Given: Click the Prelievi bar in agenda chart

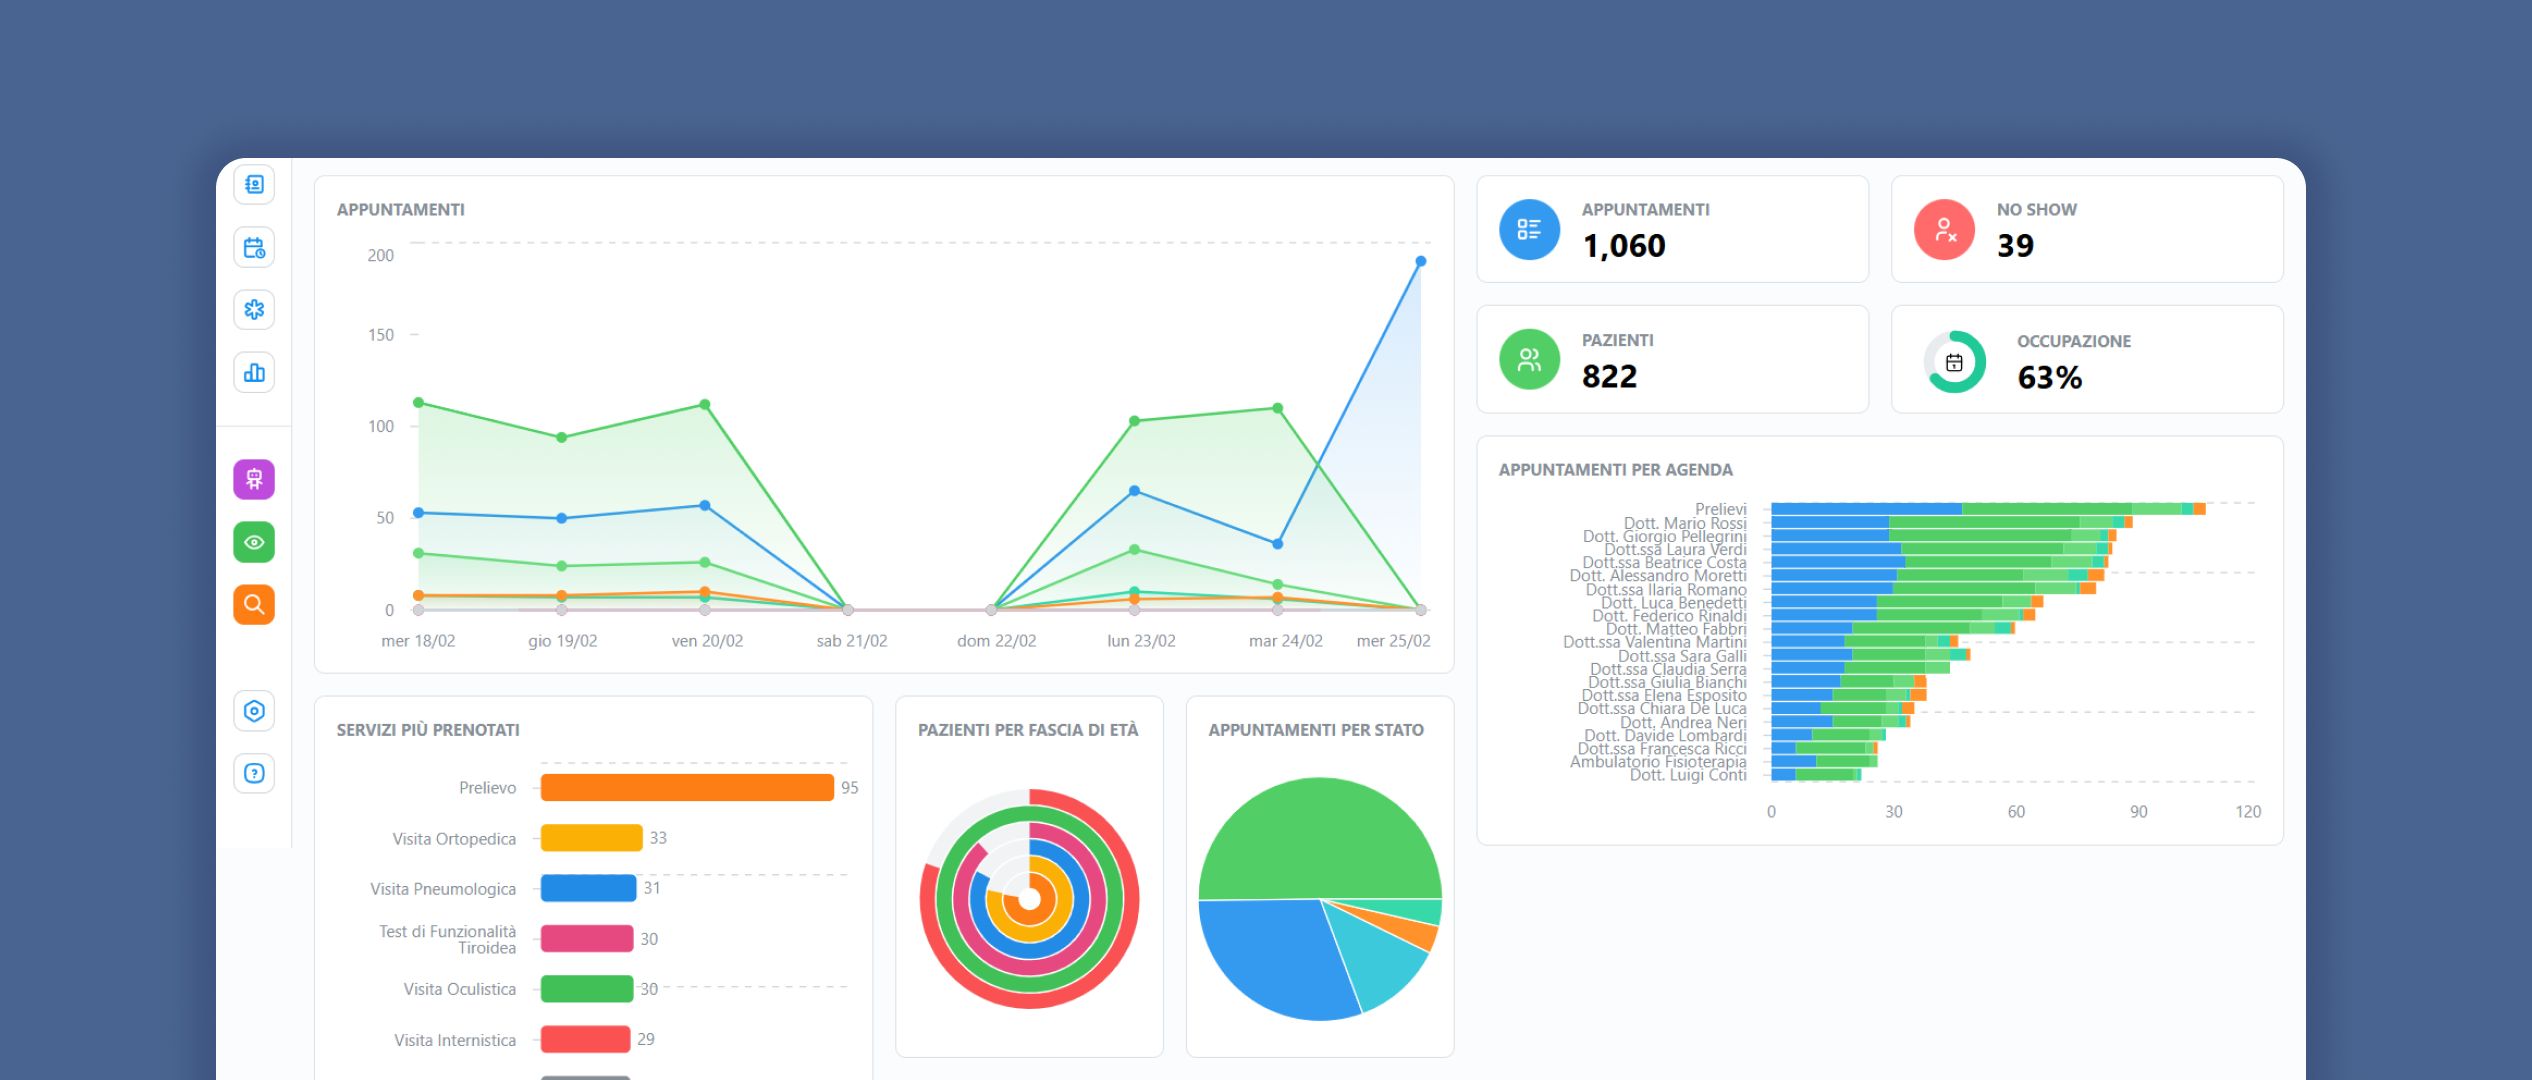Looking at the screenshot, I should (x=1988, y=509).
